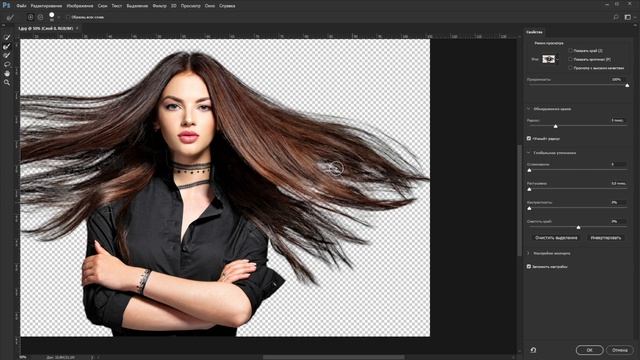Switch to the Свойства panel tab
This screenshot has width=640, height=360.
click(x=534, y=32)
